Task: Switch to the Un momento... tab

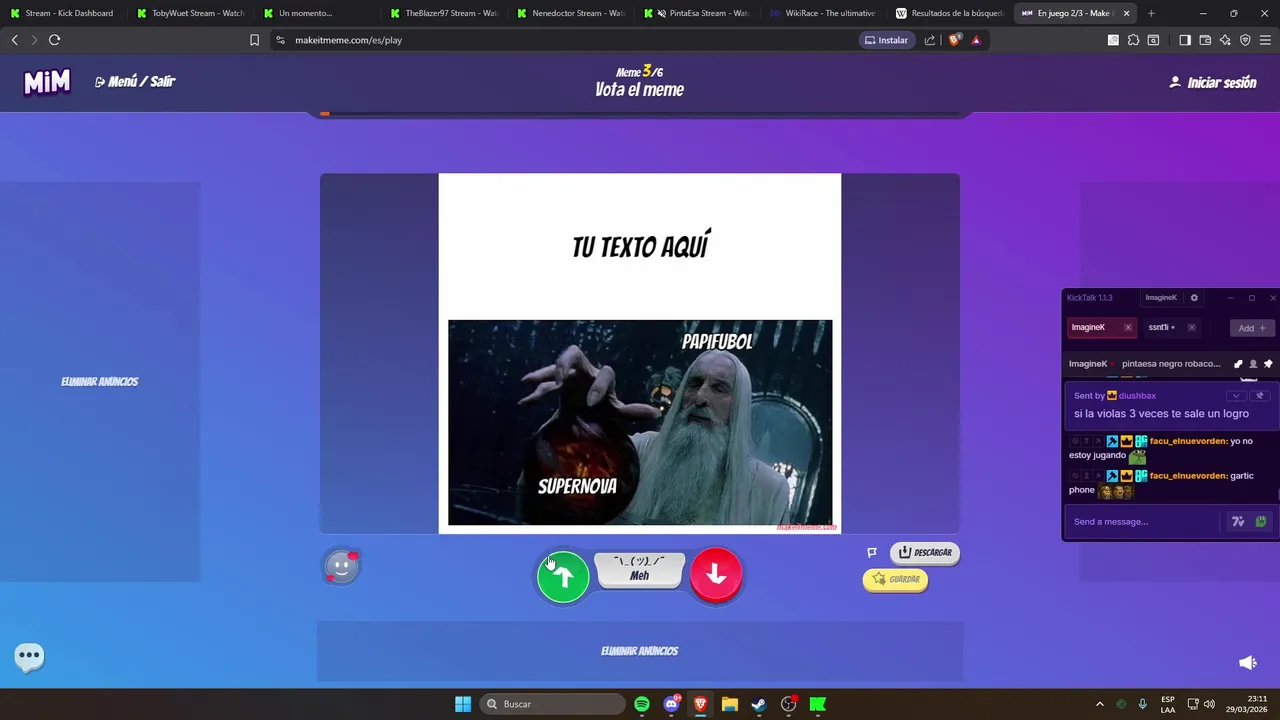Action: pyautogui.click(x=318, y=13)
